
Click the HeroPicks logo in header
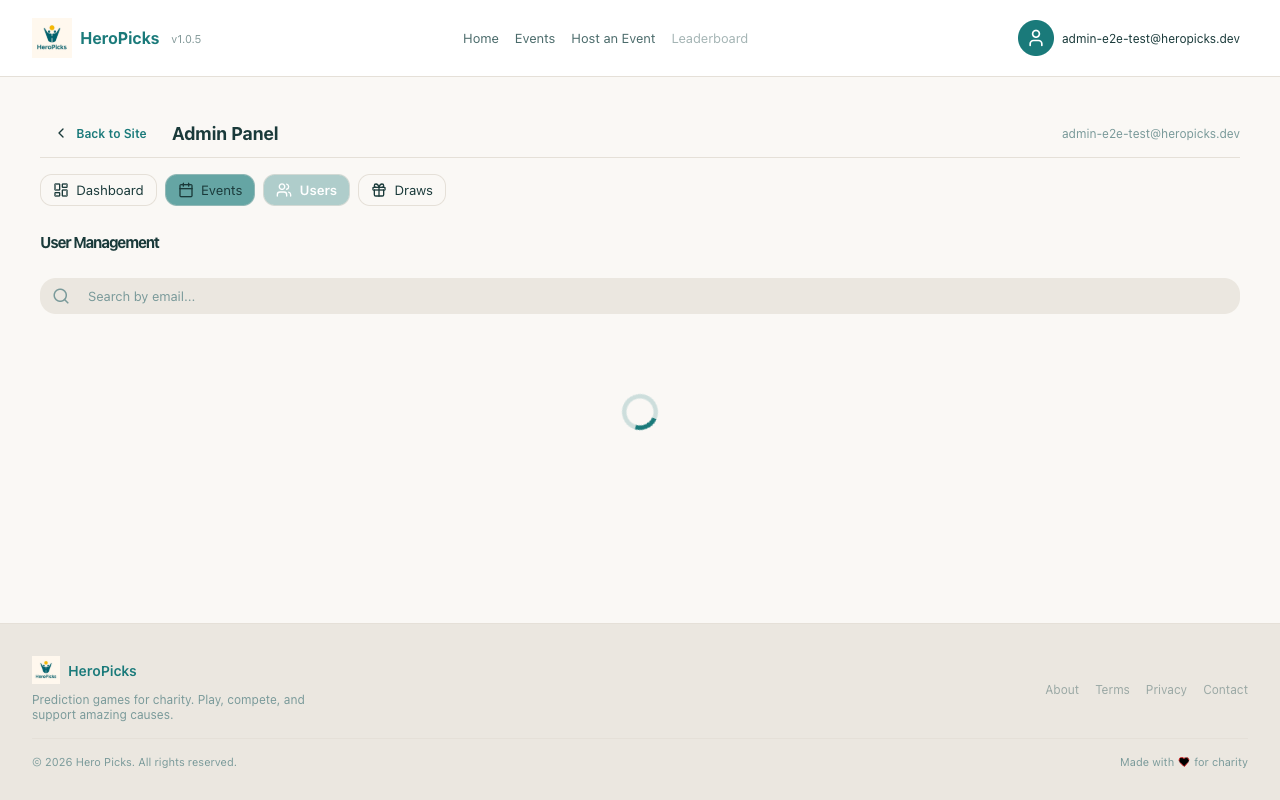tap(52, 38)
